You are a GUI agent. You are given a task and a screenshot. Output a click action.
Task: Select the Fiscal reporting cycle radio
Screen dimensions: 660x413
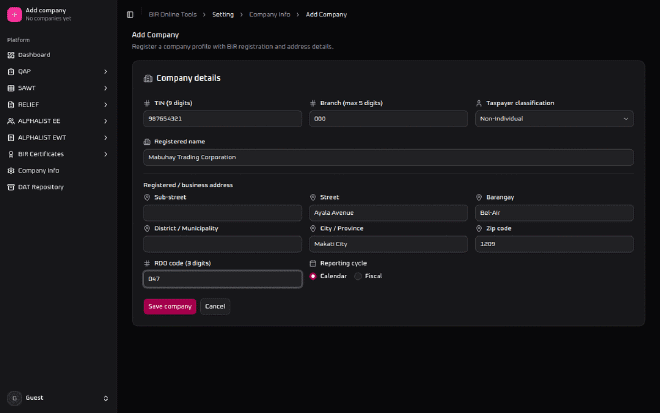tap(358, 277)
